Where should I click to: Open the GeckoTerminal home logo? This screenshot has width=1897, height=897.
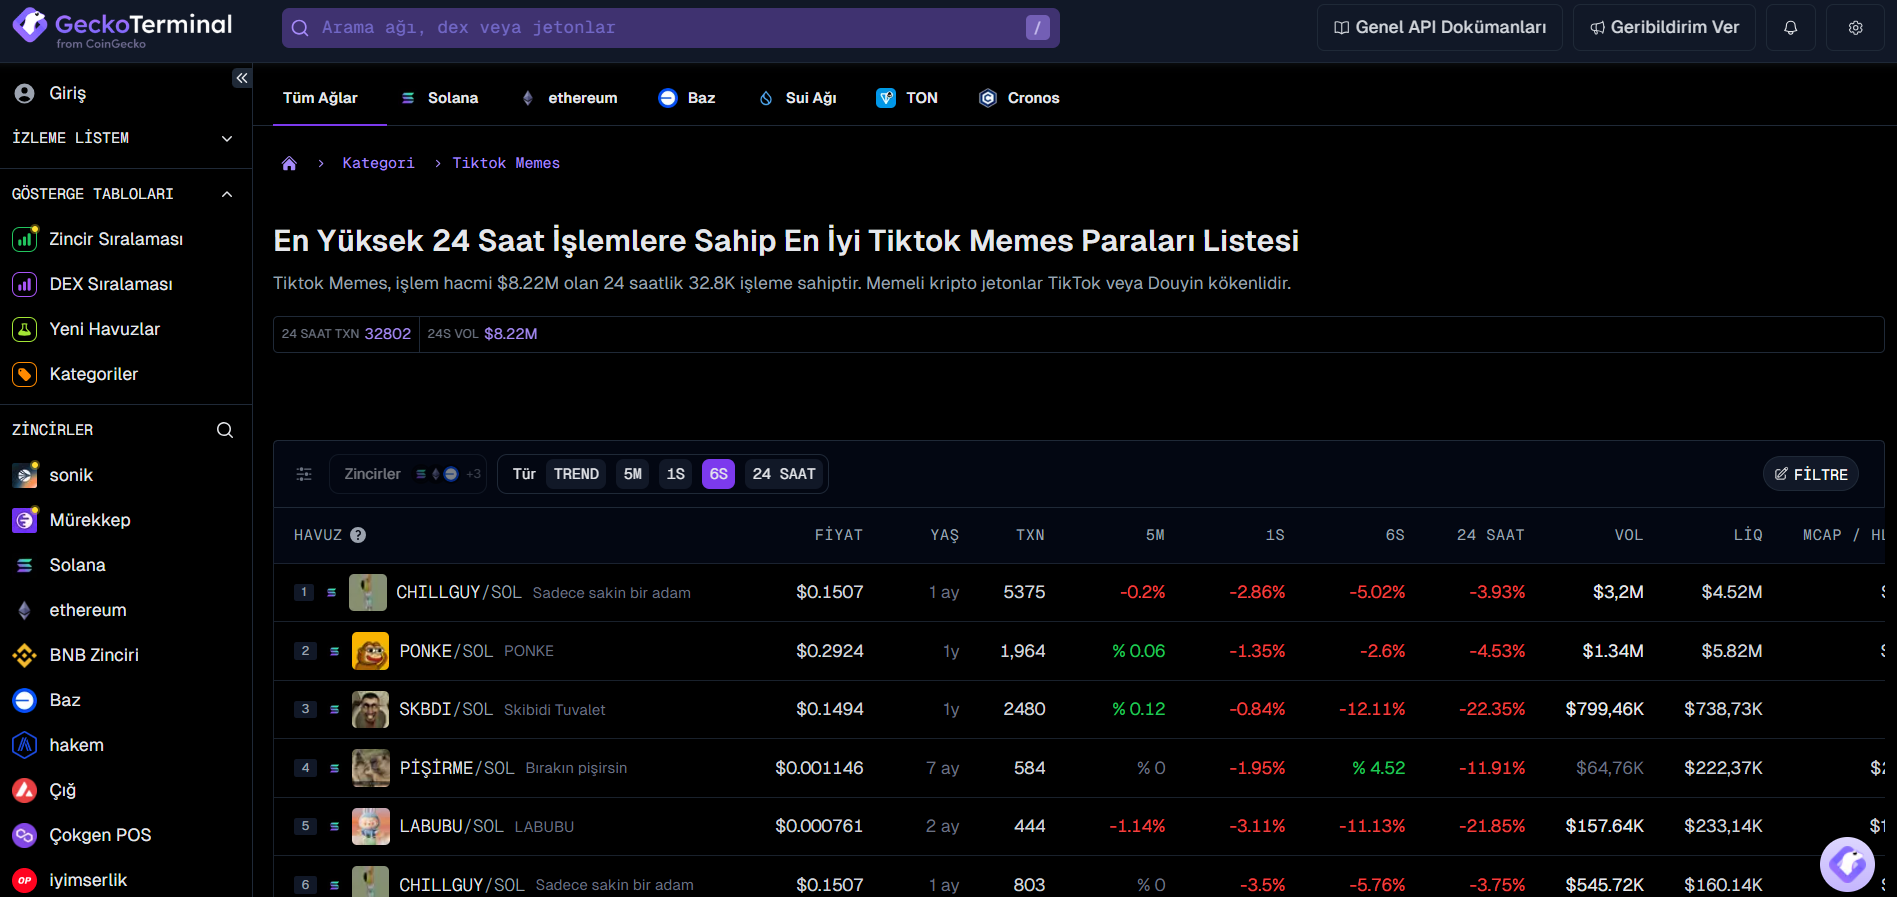coord(122,27)
